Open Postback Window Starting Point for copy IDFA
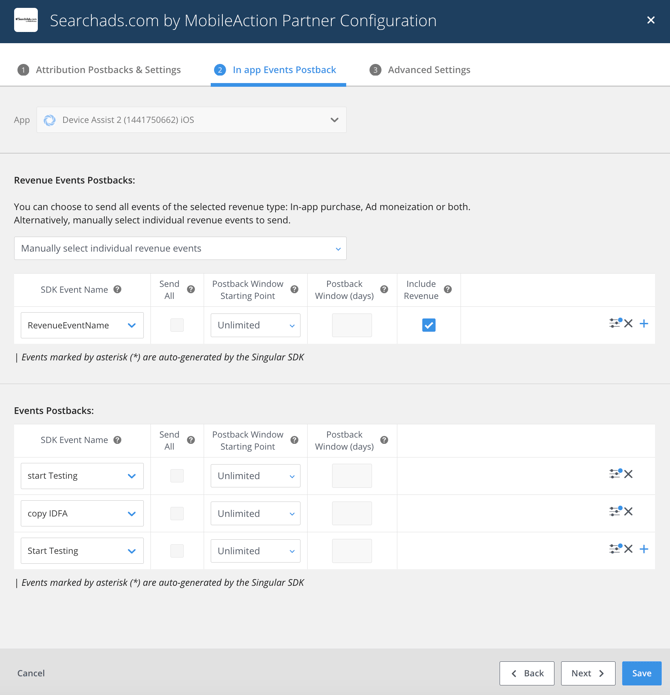The image size is (670, 695). tap(256, 514)
